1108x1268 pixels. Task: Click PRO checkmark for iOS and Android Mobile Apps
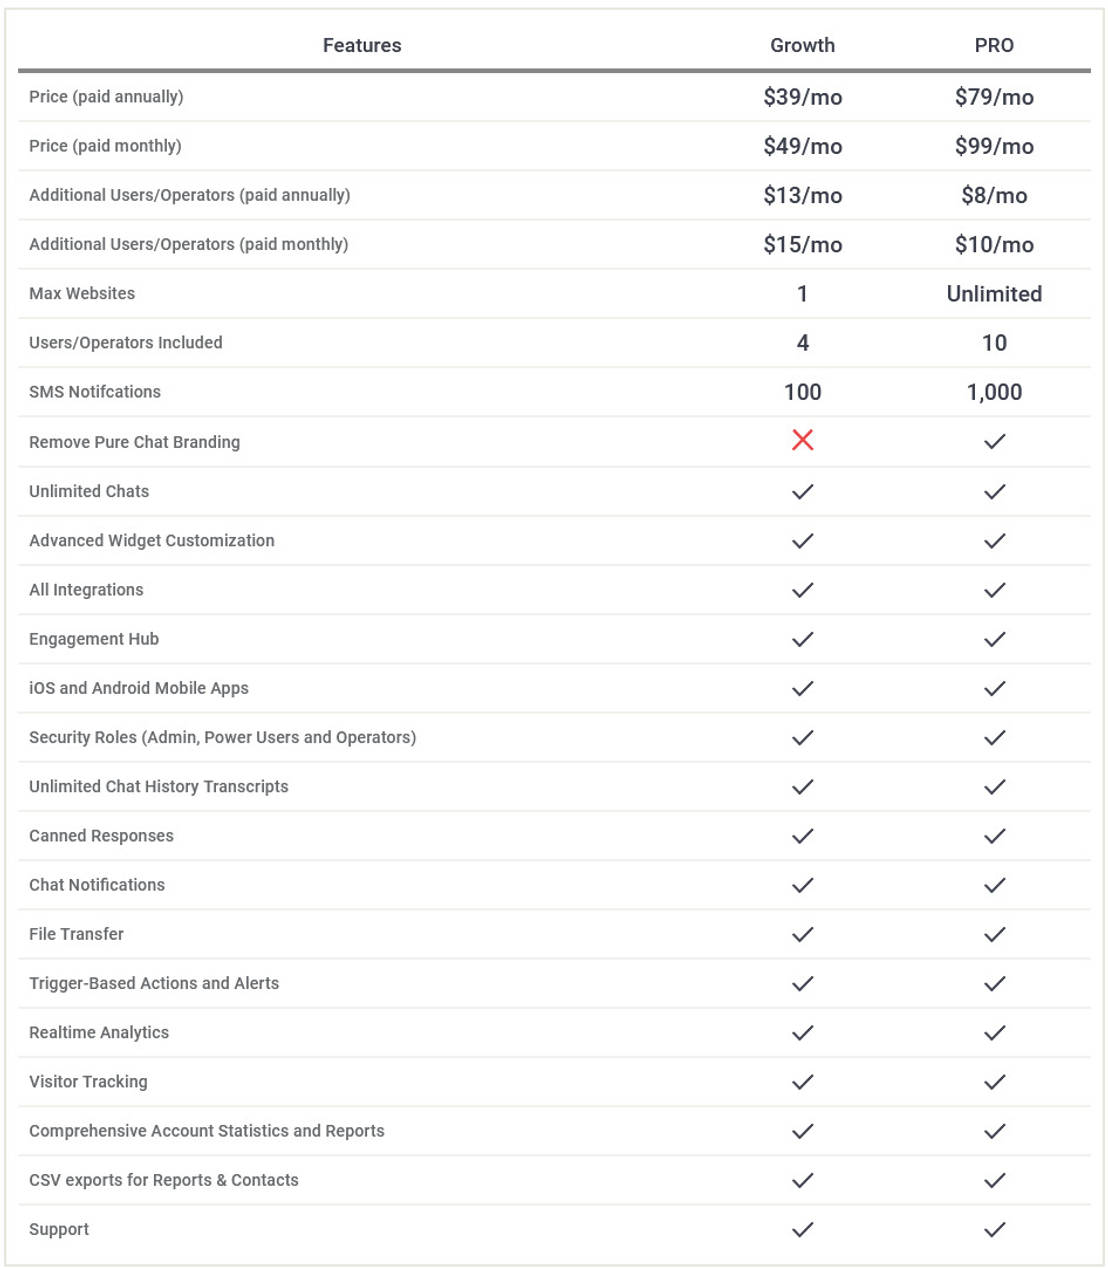pyautogui.click(x=994, y=688)
